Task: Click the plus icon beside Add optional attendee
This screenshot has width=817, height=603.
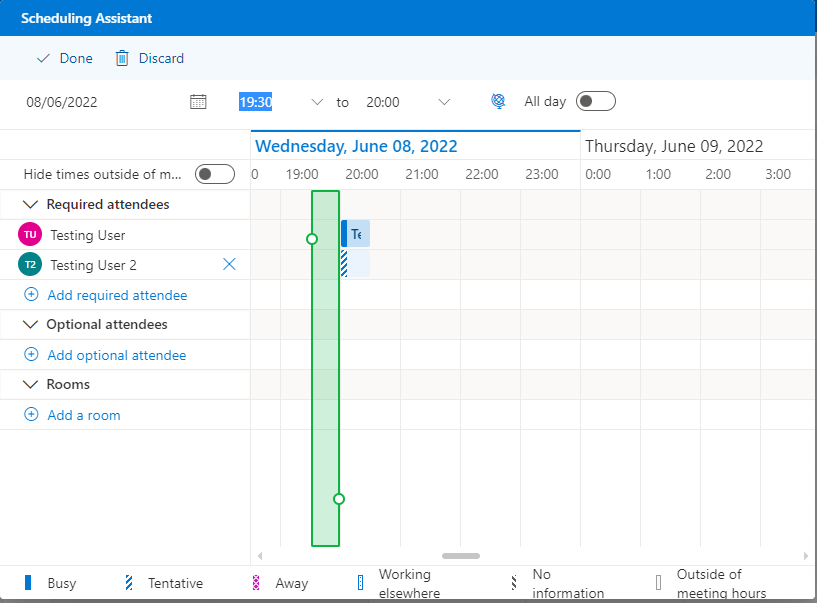Action: [31, 355]
